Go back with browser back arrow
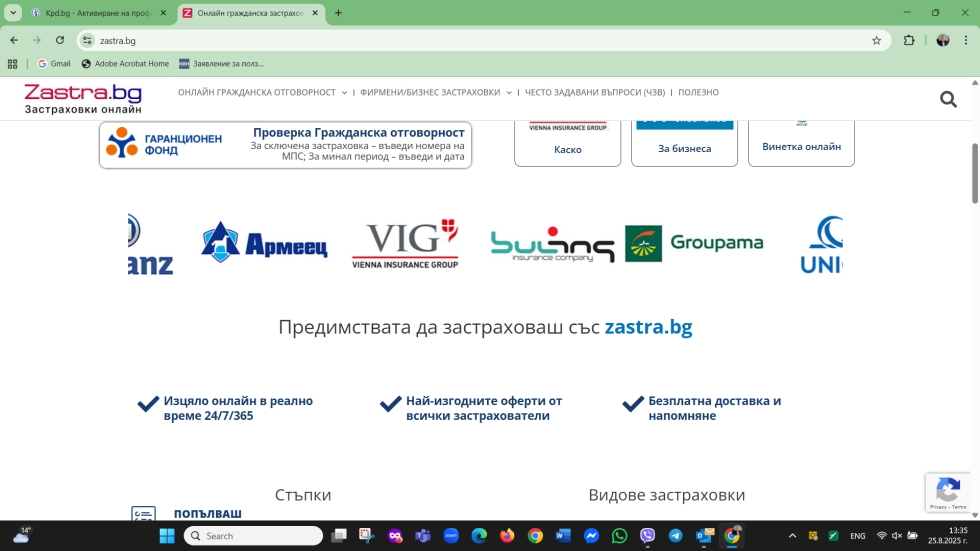The image size is (980, 551). tap(14, 40)
